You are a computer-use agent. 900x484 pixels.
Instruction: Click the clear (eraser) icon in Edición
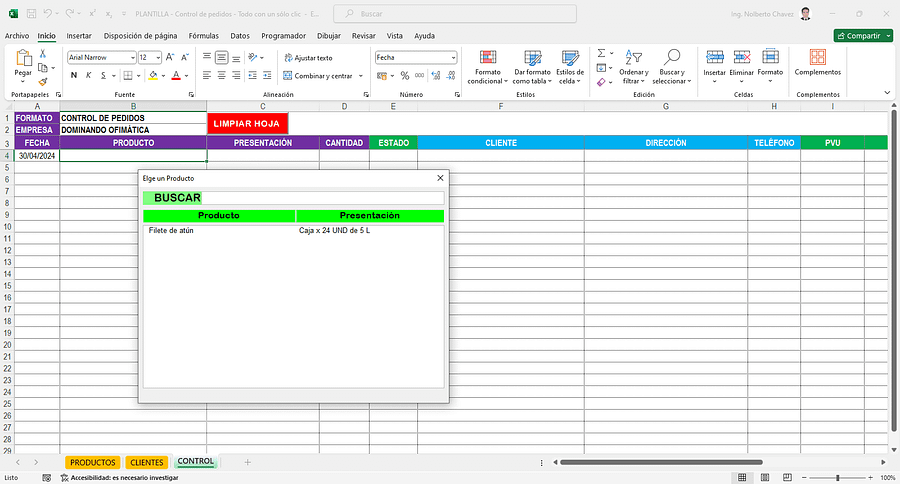click(x=601, y=82)
